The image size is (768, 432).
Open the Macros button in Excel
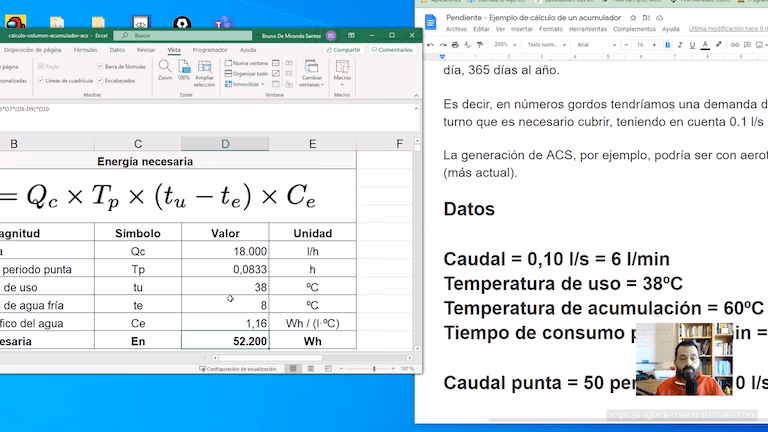[342, 72]
